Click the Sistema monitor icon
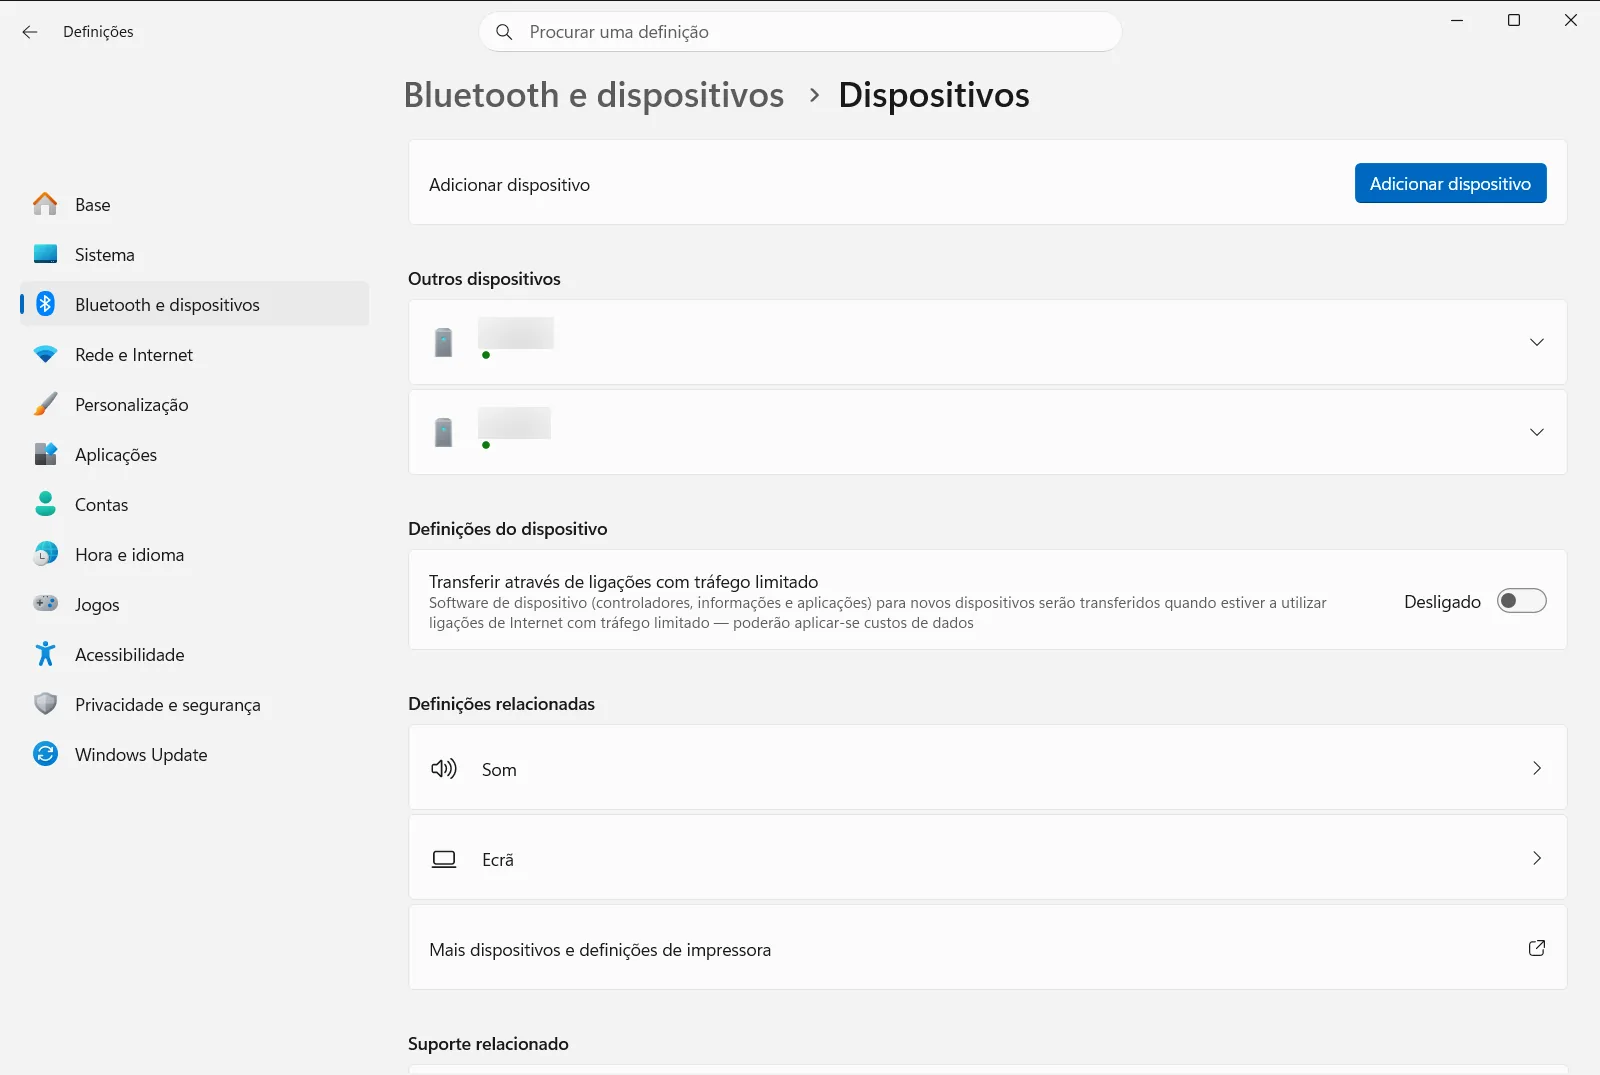1600x1075 pixels. pos(45,254)
